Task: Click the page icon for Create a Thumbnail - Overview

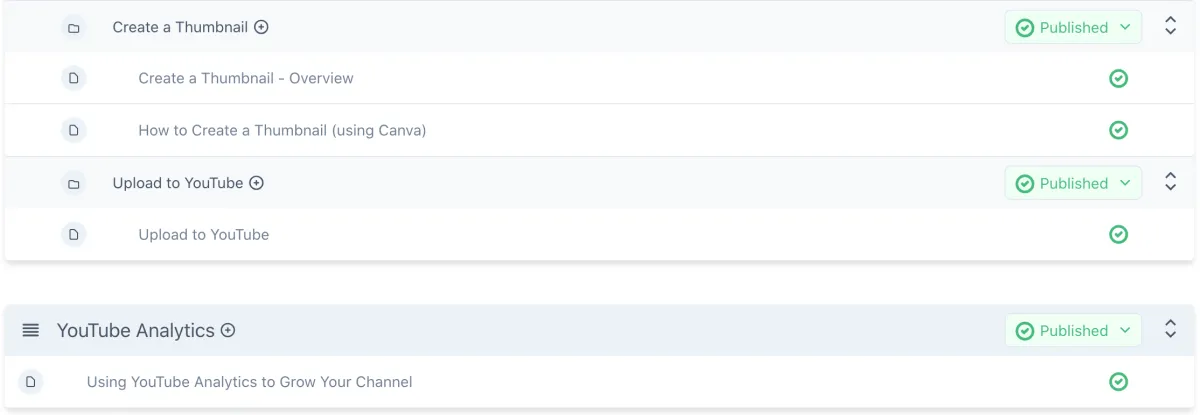Action: tap(73, 78)
